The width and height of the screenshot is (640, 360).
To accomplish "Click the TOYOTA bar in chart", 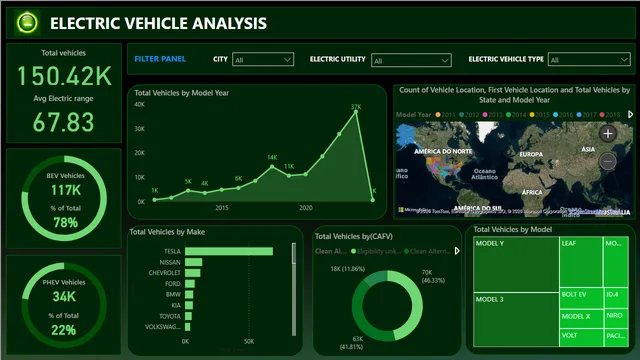I will coord(188,316).
